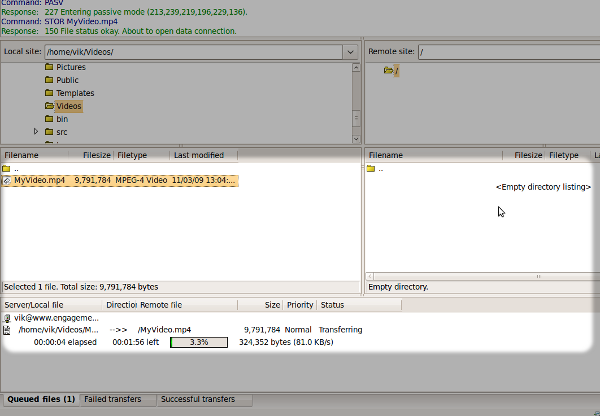Sort local files by Filetype column
Viewport: 600px width, 416px height.
pos(142,155)
